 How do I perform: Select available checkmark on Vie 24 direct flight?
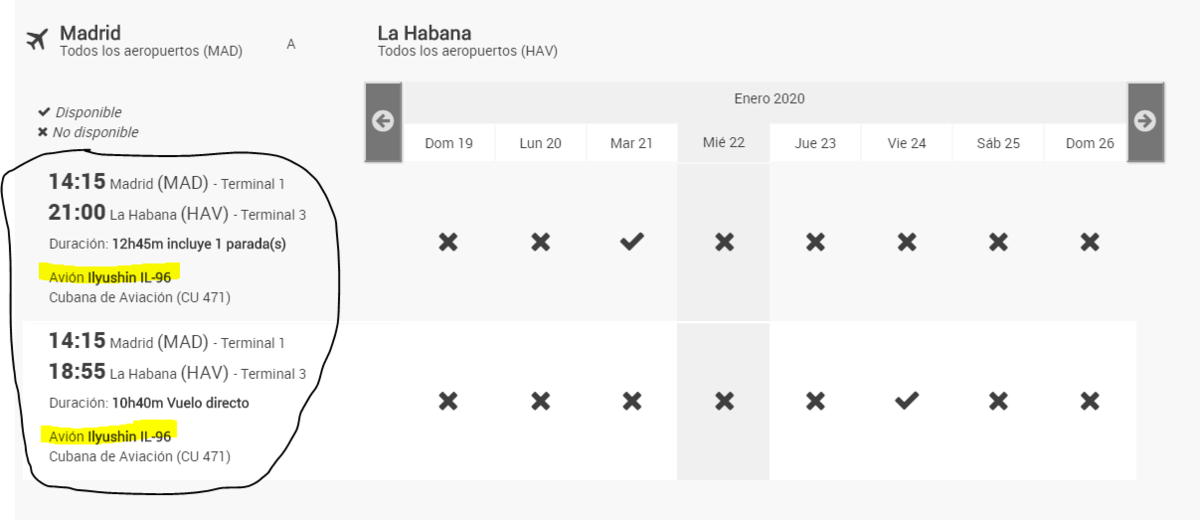[907, 401]
